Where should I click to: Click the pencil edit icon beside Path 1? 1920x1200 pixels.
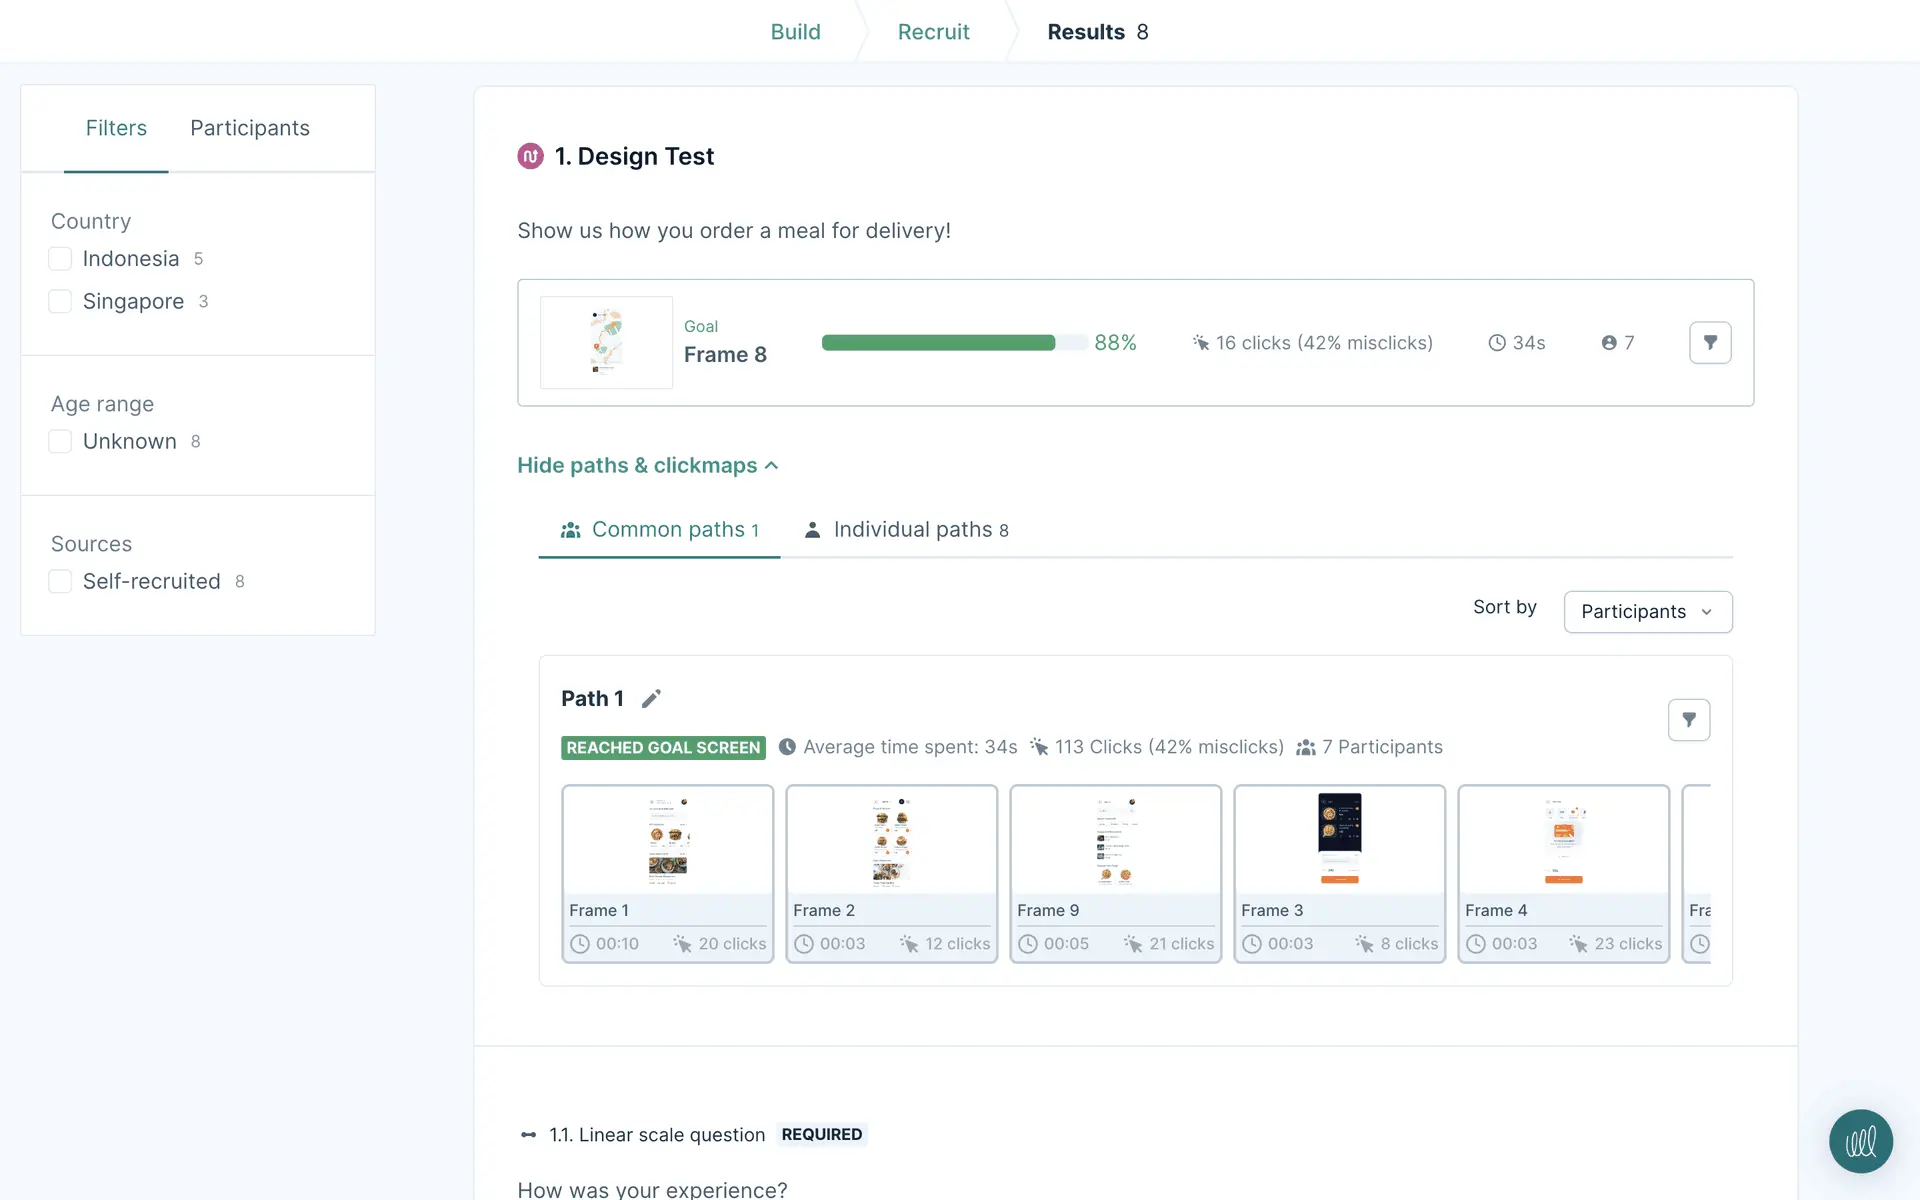click(x=651, y=699)
